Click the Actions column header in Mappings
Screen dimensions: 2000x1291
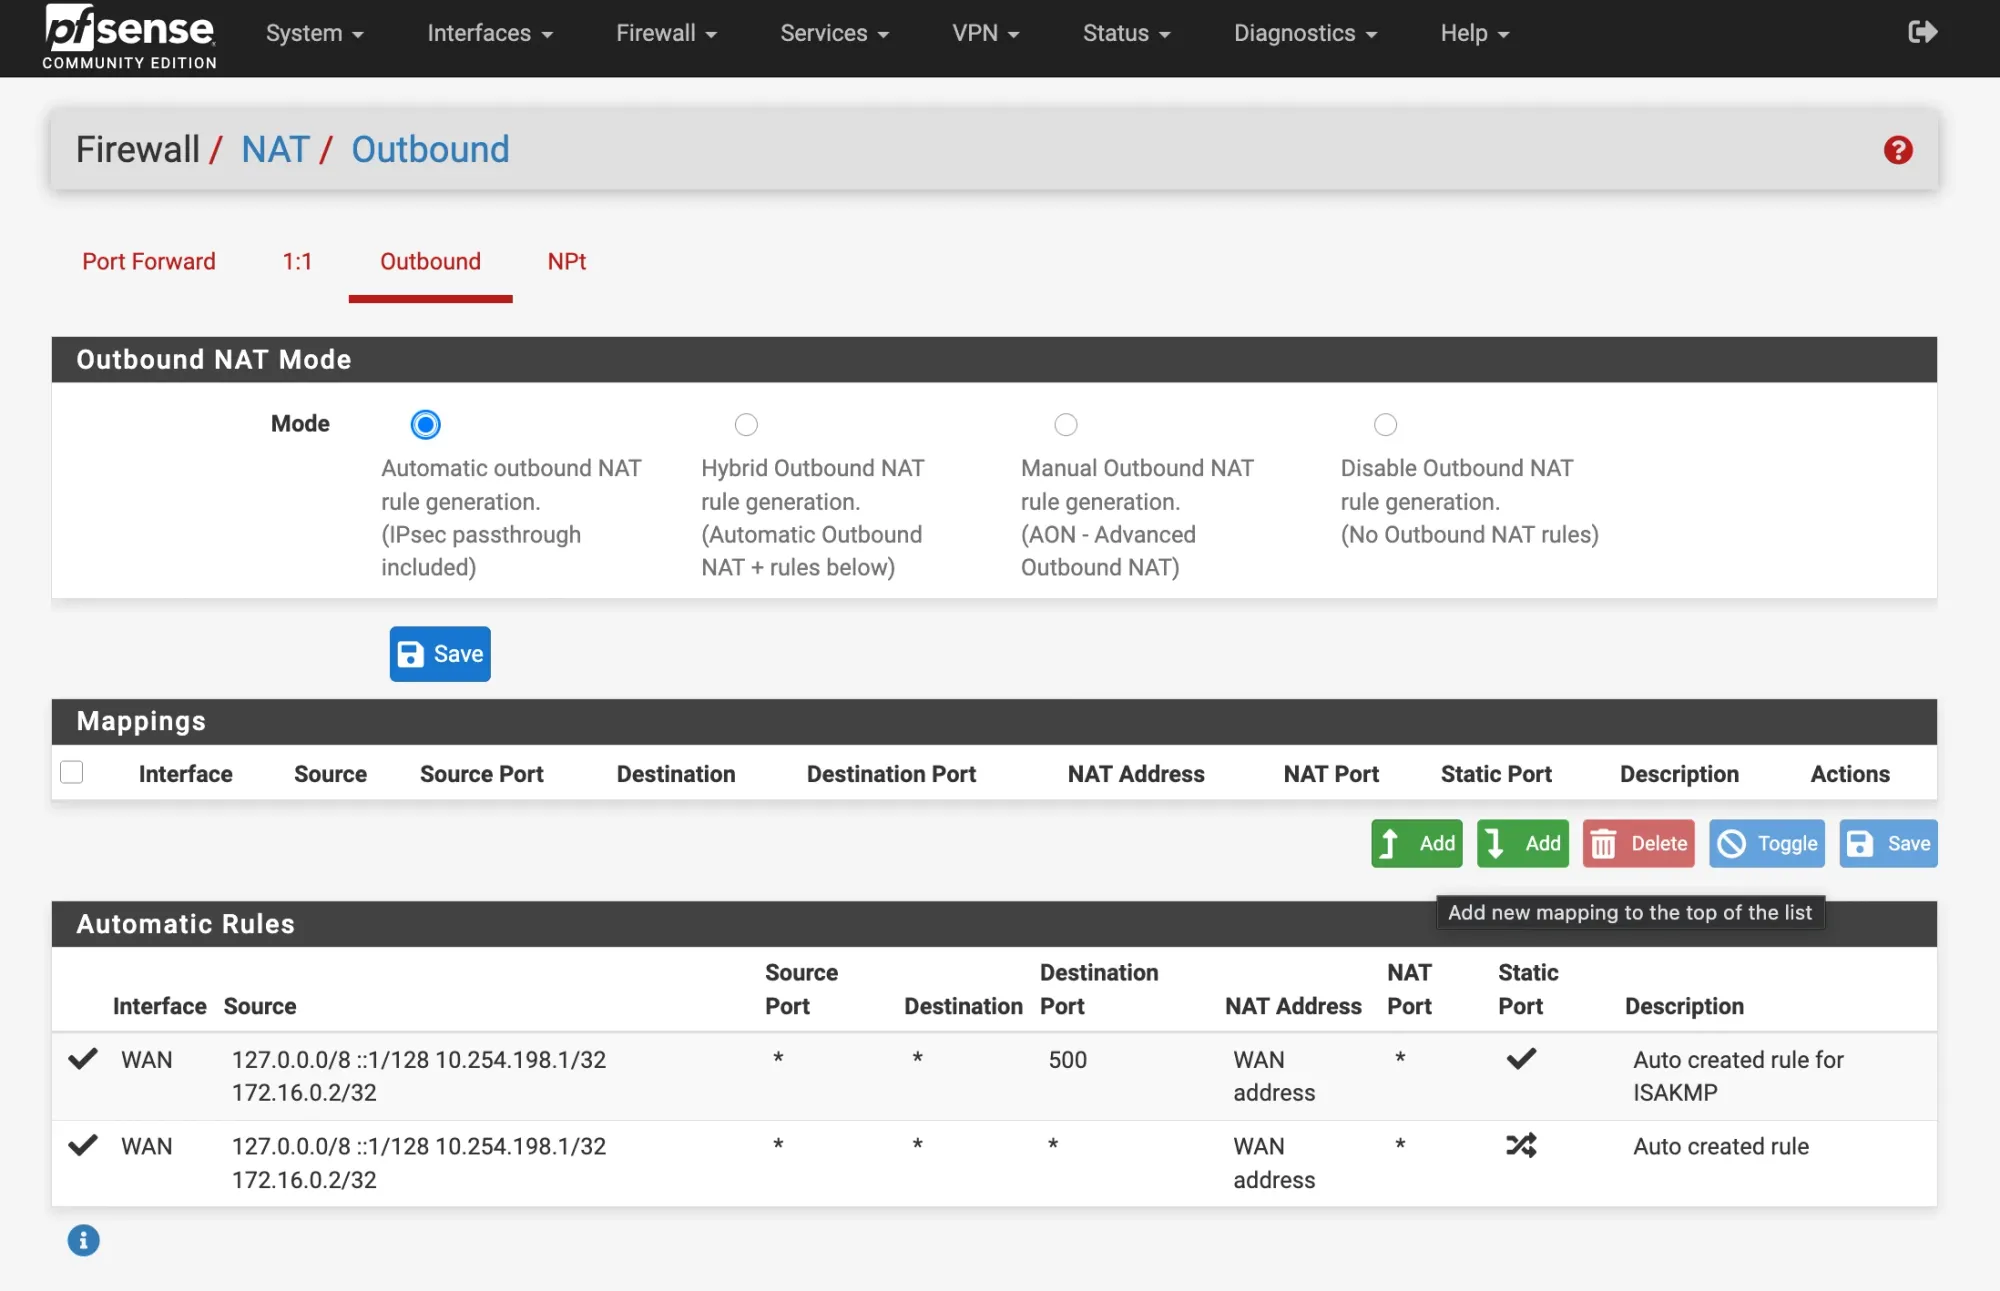click(1850, 774)
